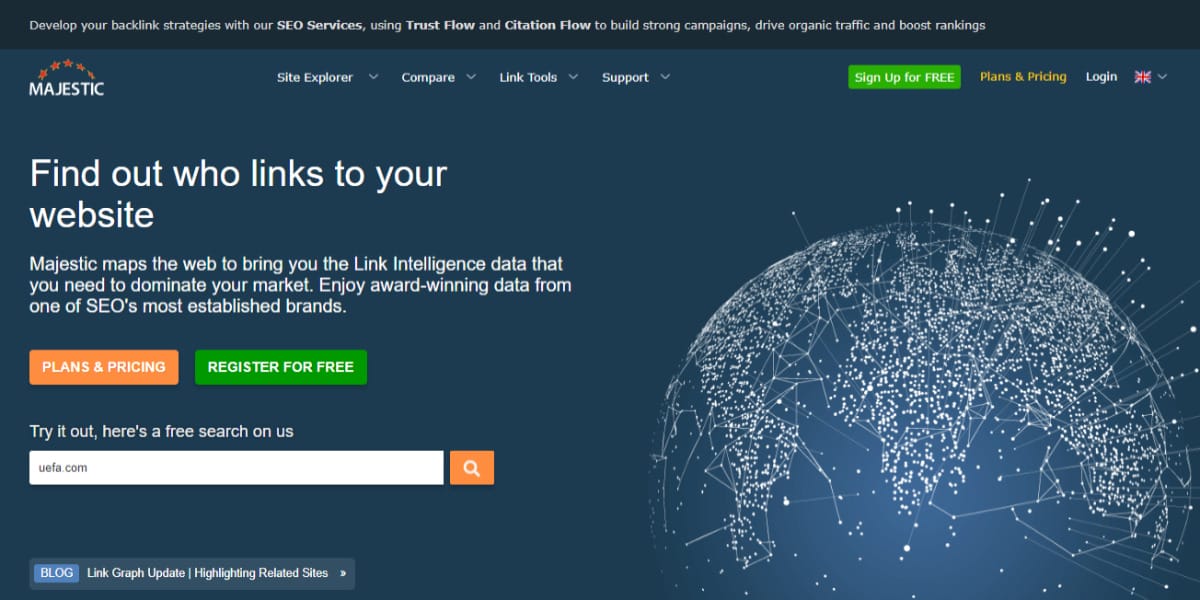Viewport: 1200px width, 600px height.
Task: Expand the Compare menu chevron
Action: tap(473, 77)
